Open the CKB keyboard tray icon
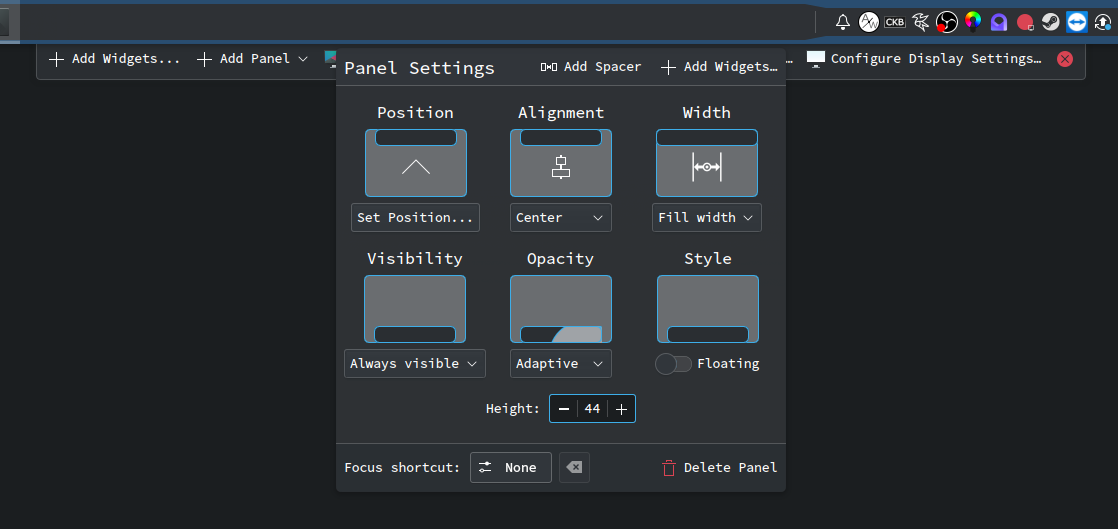Viewport: 1118px width, 529px height. tap(894, 22)
